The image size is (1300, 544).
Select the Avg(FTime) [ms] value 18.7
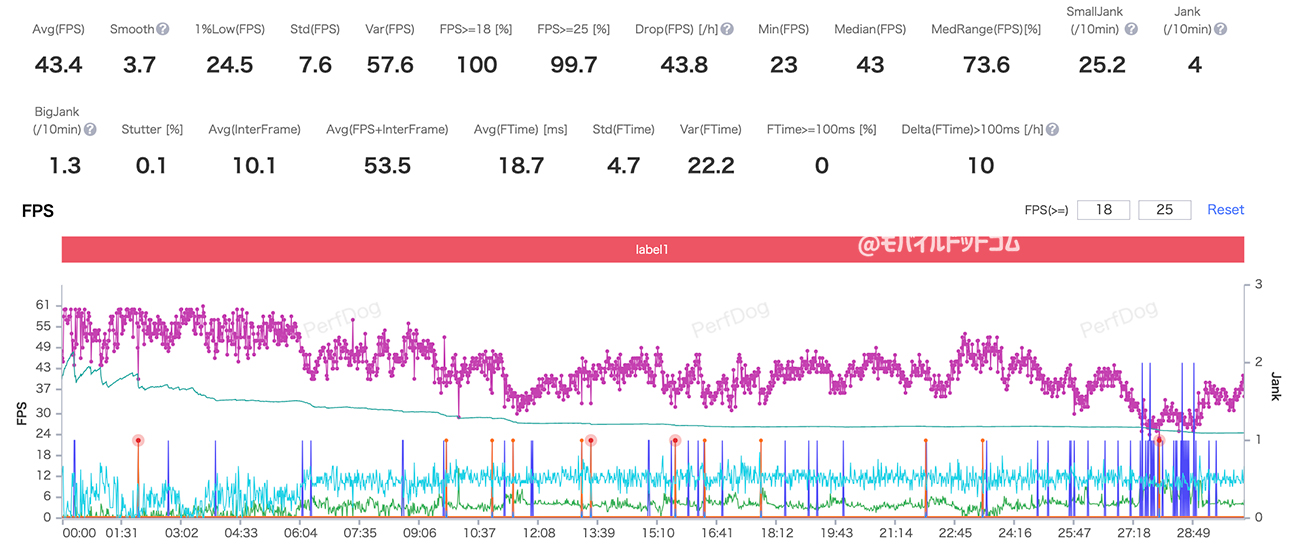520,166
